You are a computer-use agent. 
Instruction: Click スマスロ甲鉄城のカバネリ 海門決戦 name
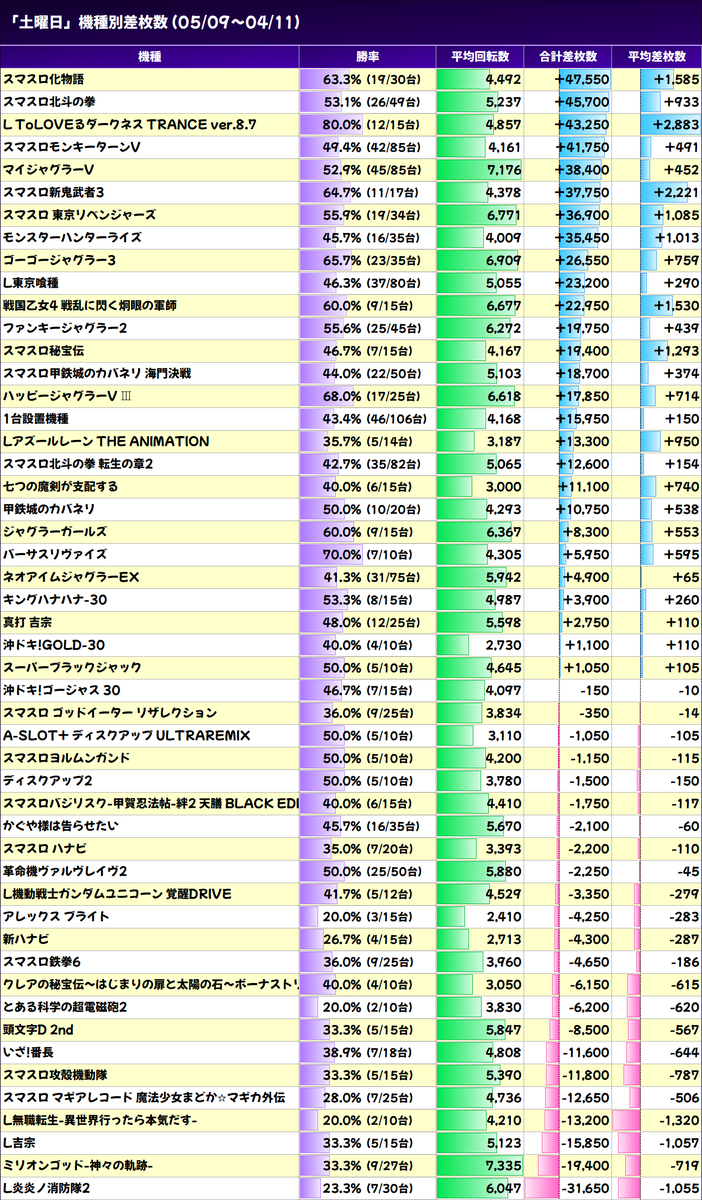click(97, 373)
